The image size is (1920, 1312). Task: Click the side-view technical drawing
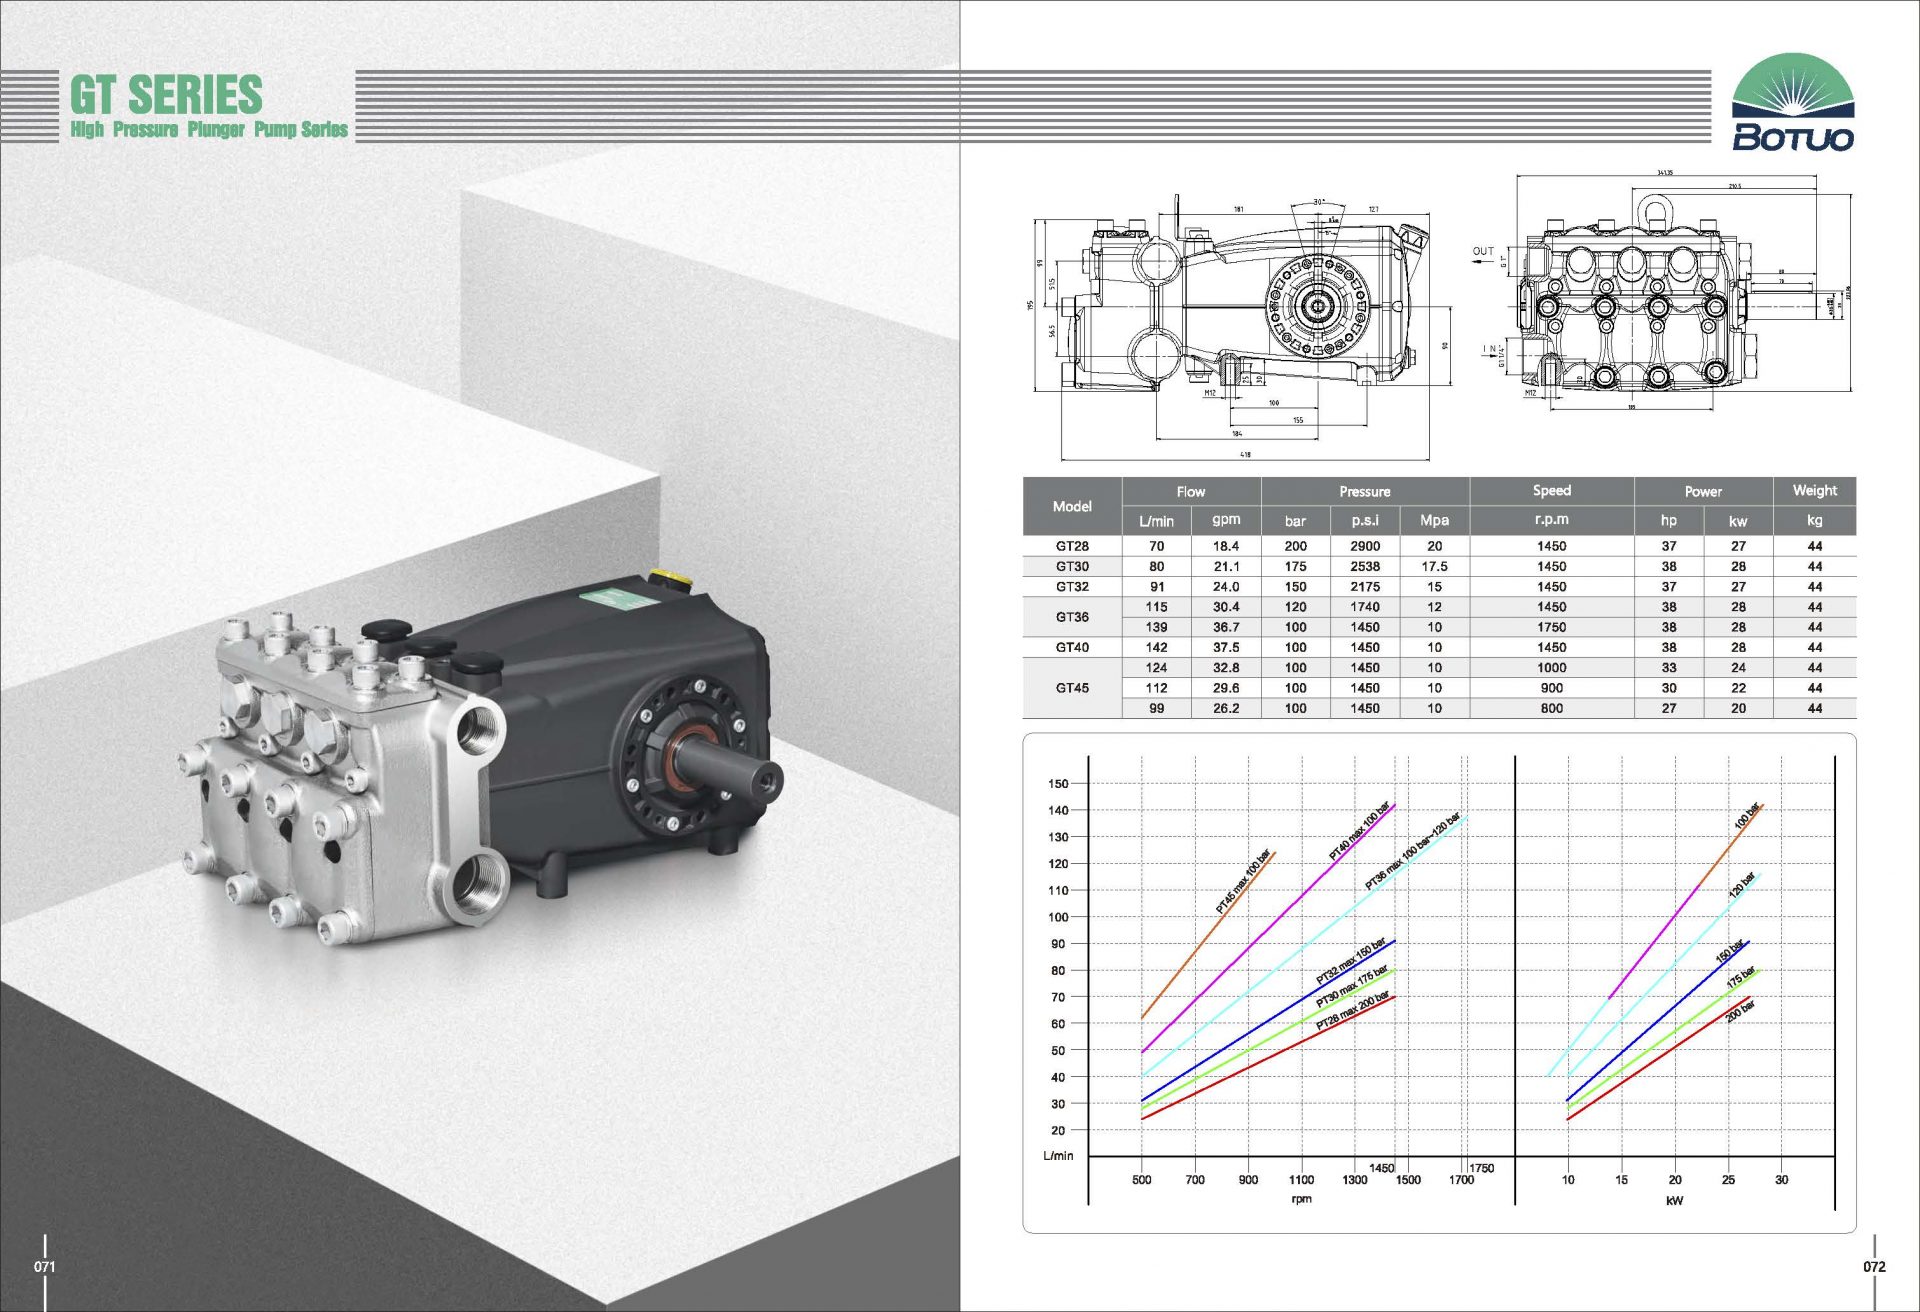1240,315
